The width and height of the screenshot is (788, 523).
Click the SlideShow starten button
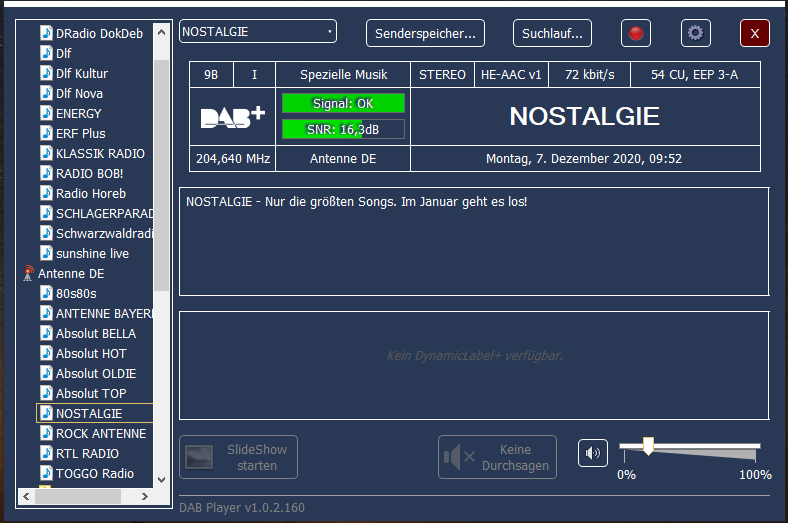click(238, 457)
